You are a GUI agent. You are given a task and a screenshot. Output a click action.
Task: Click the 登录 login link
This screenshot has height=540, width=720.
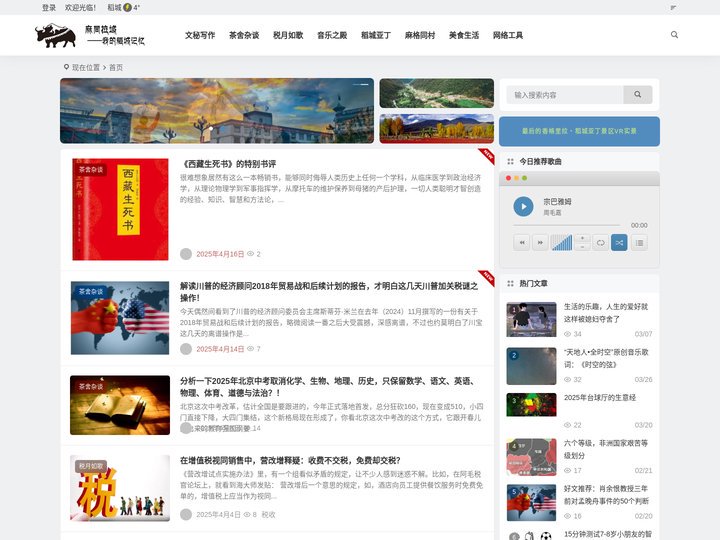click(49, 7)
